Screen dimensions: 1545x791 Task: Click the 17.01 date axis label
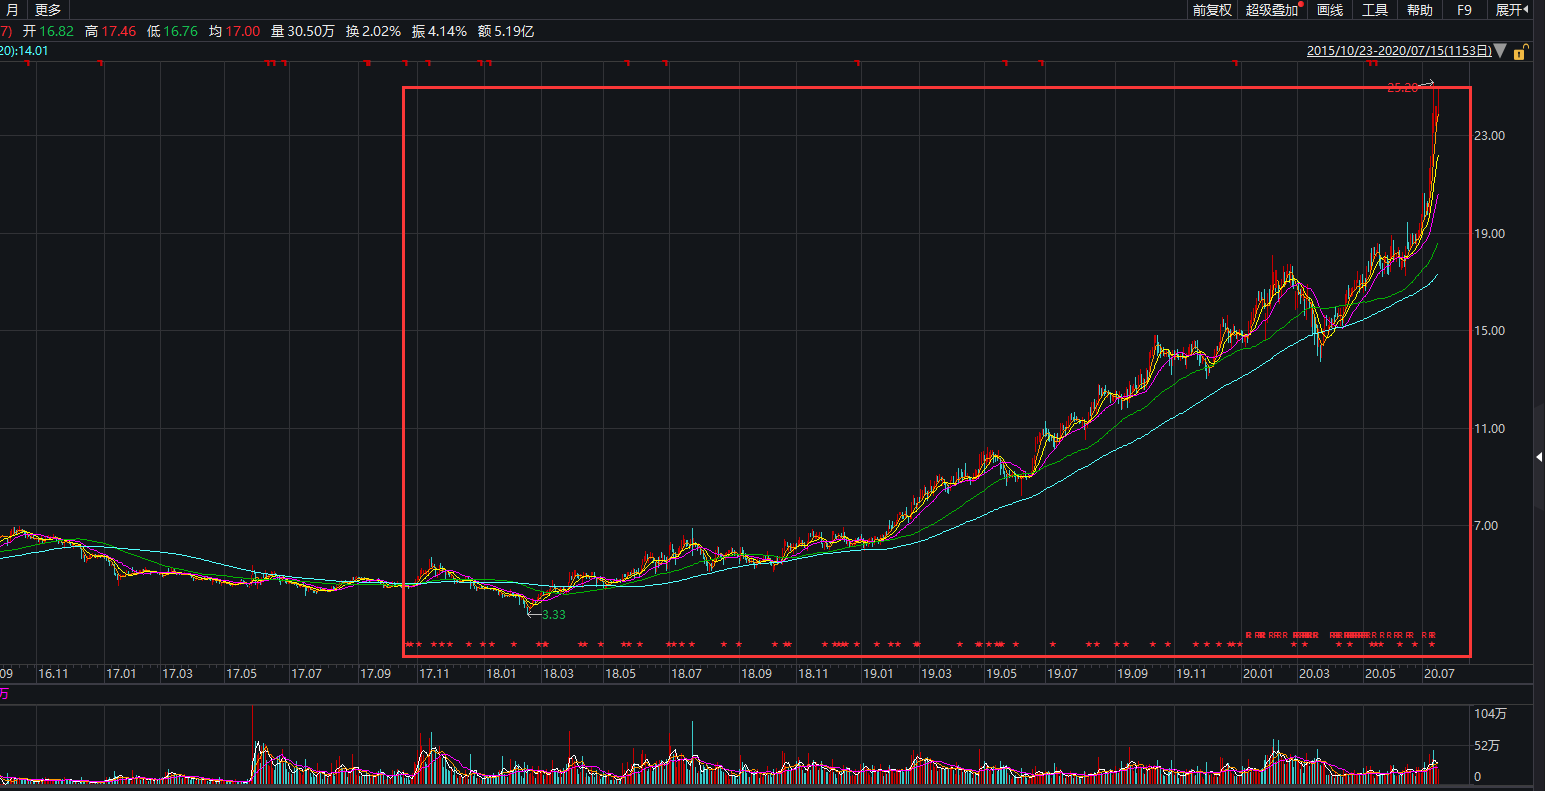pos(121,673)
